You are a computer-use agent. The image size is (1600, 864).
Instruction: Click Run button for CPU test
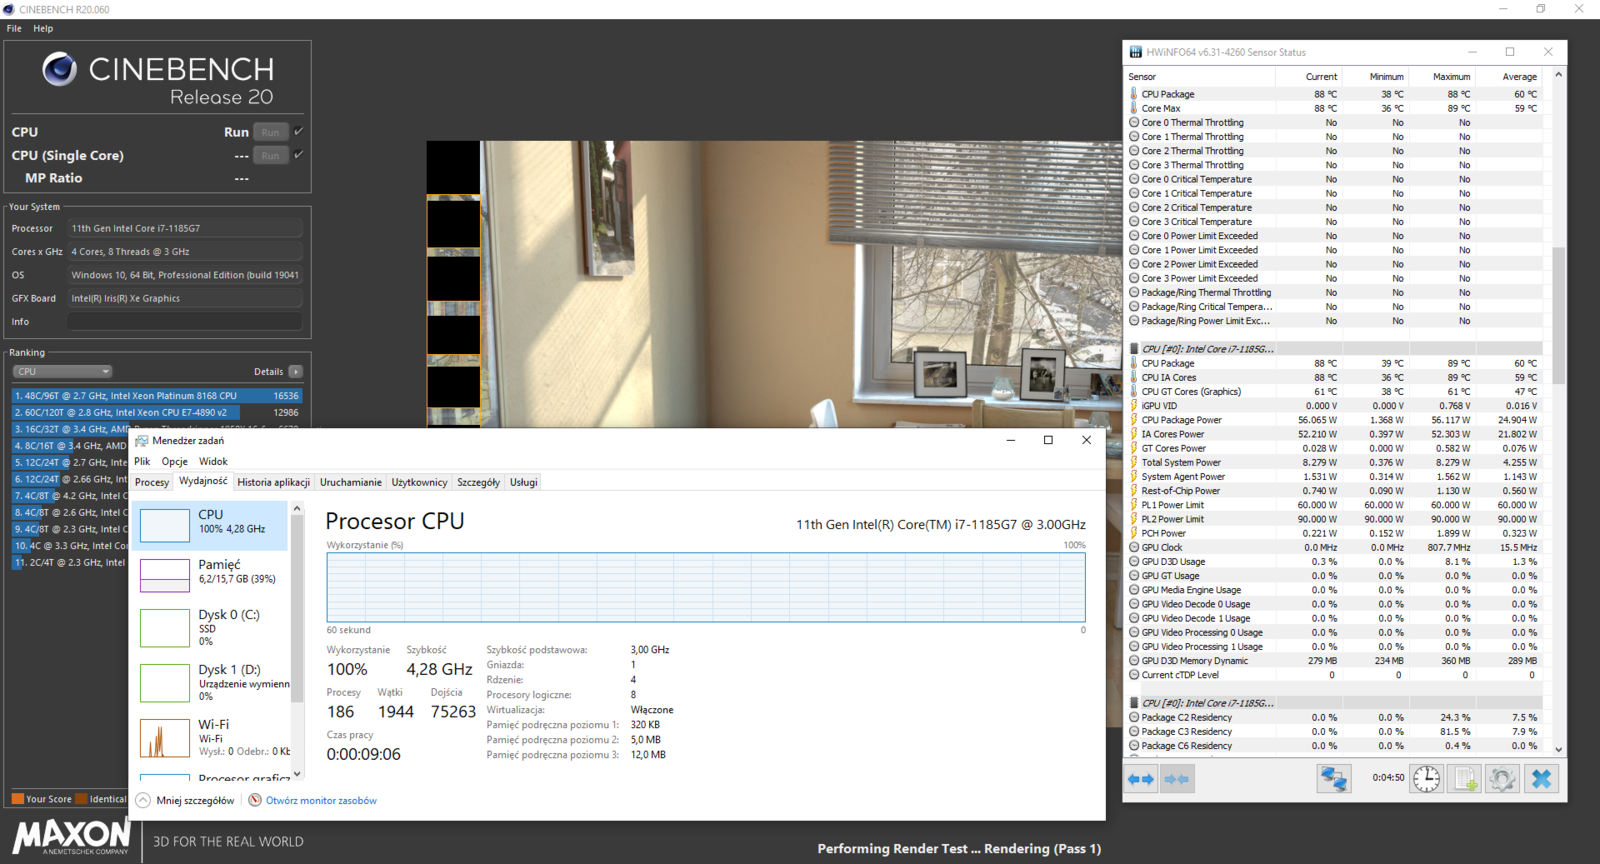coord(270,132)
